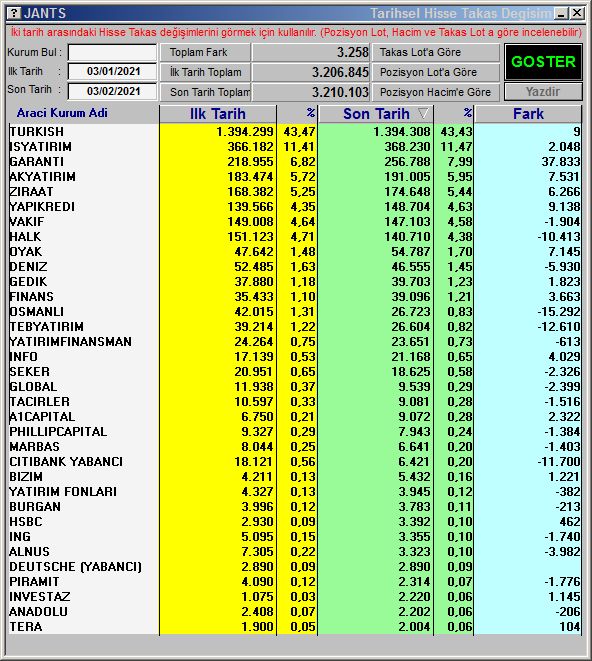Select the OSMANLI row
This screenshot has width=592, height=661.
(x=295, y=312)
